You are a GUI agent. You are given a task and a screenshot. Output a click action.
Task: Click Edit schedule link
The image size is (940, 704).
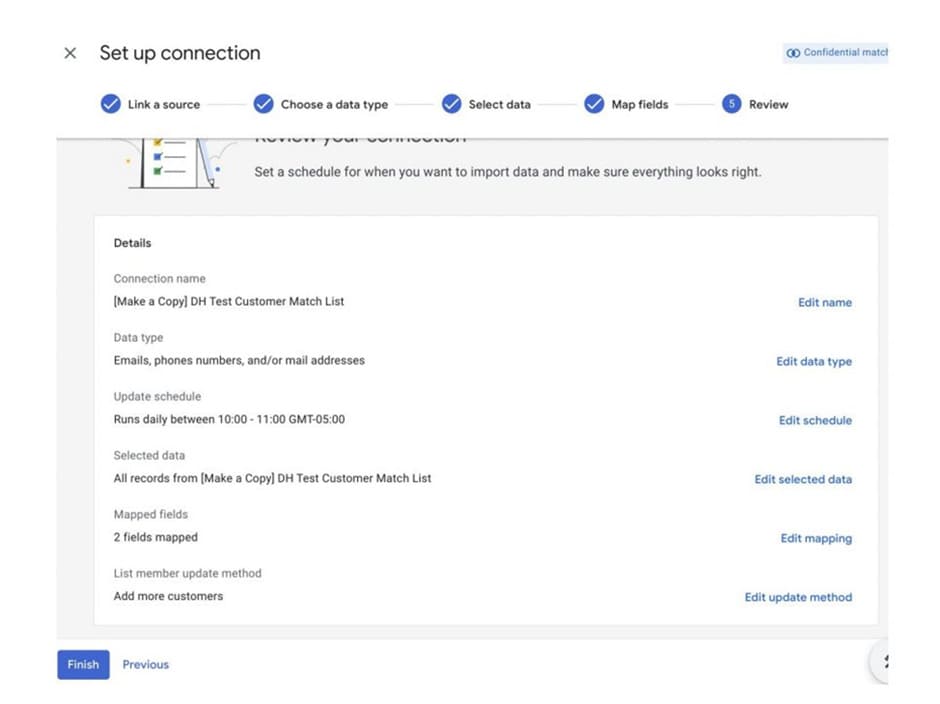(815, 420)
